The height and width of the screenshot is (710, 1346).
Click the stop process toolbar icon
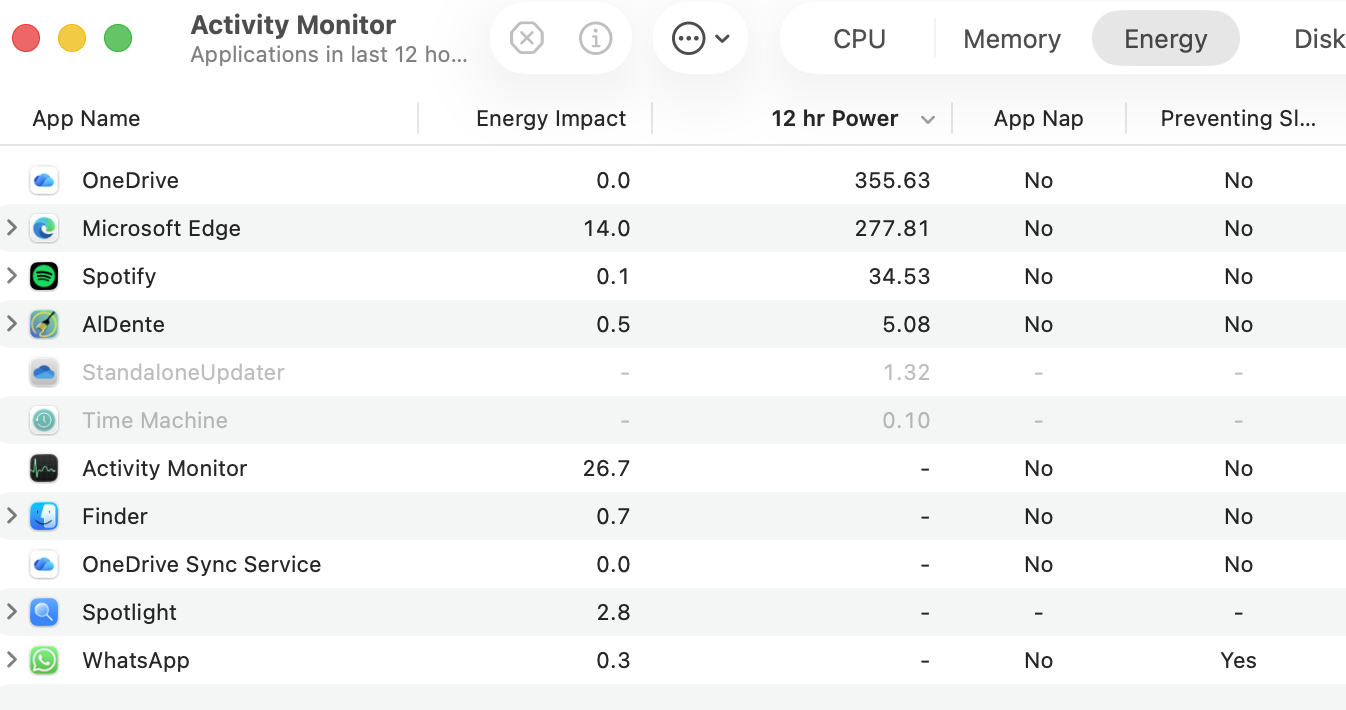point(526,39)
